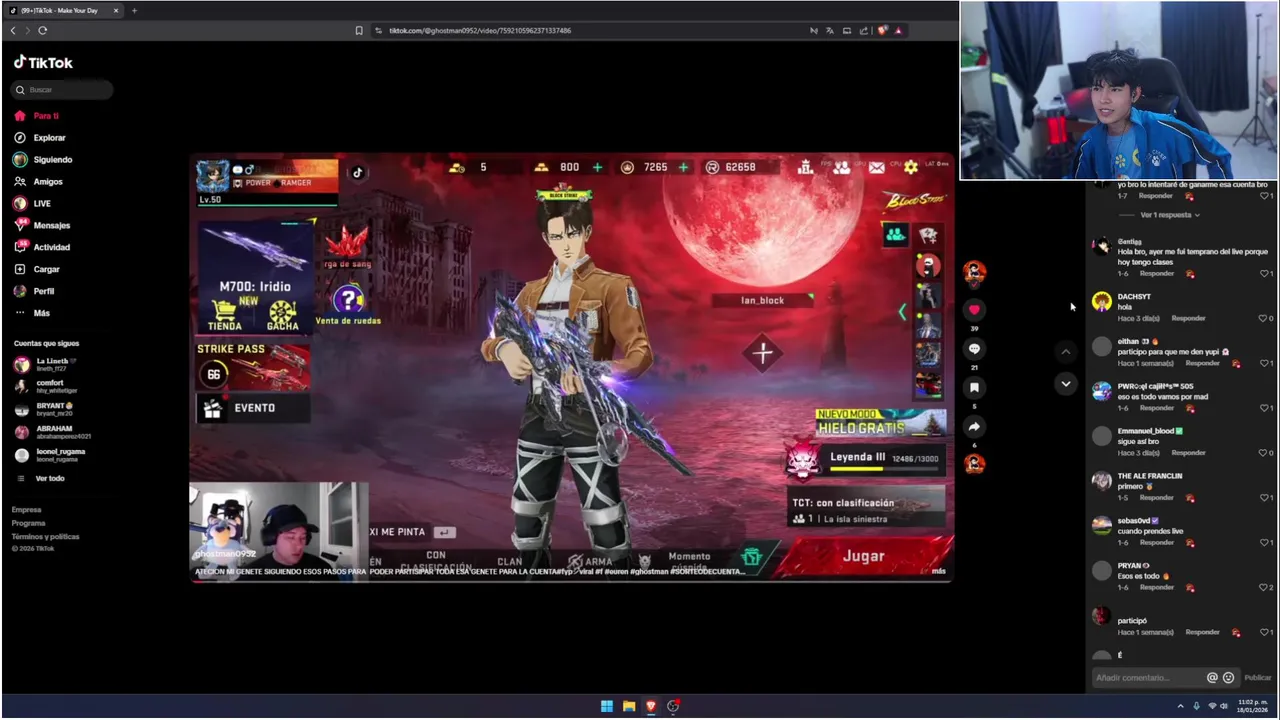Viewport: 1280px width, 720px height.
Task: Like sebas0vd's comment heart
Action: 1263,543
